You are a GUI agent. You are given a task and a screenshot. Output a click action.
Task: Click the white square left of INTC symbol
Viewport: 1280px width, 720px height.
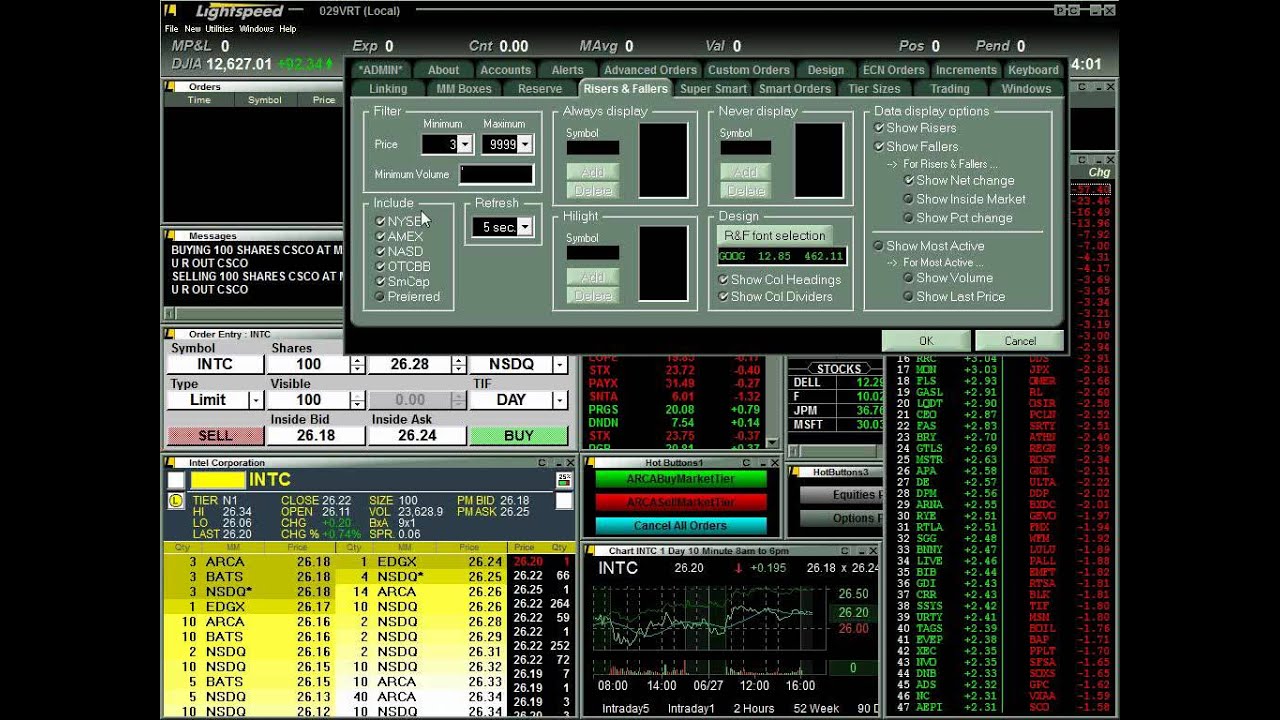pos(176,480)
